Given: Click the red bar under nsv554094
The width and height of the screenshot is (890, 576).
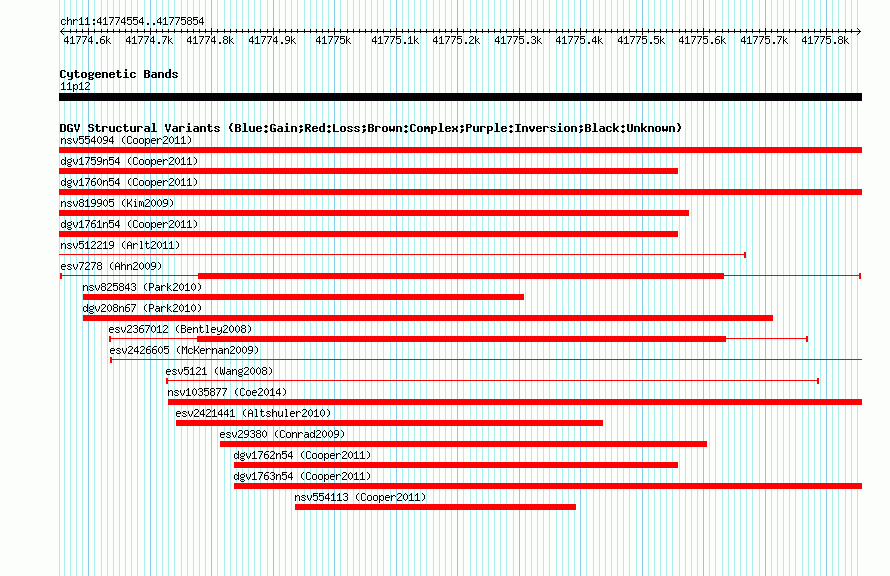Looking at the screenshot, I should [460, 150].
